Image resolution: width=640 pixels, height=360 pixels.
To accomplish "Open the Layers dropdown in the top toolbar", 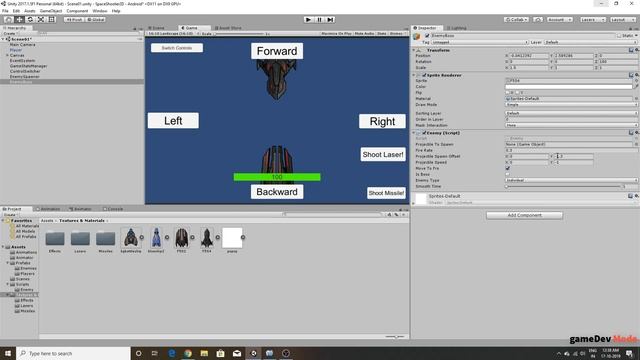I will [x=592, y=20].
